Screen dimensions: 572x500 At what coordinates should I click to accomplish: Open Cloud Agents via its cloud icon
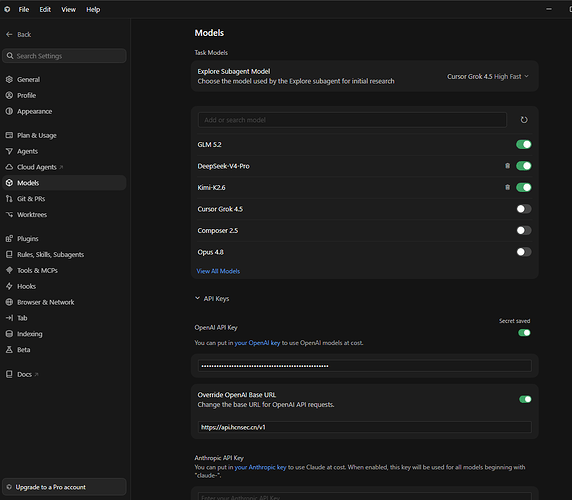point(9,167)
